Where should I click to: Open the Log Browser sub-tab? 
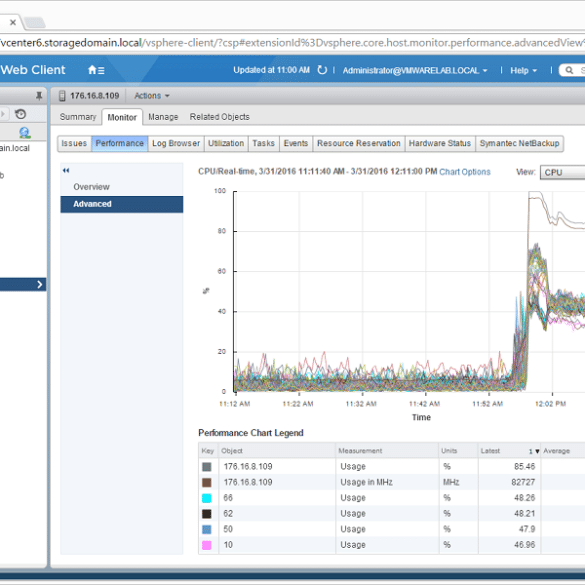176,143
